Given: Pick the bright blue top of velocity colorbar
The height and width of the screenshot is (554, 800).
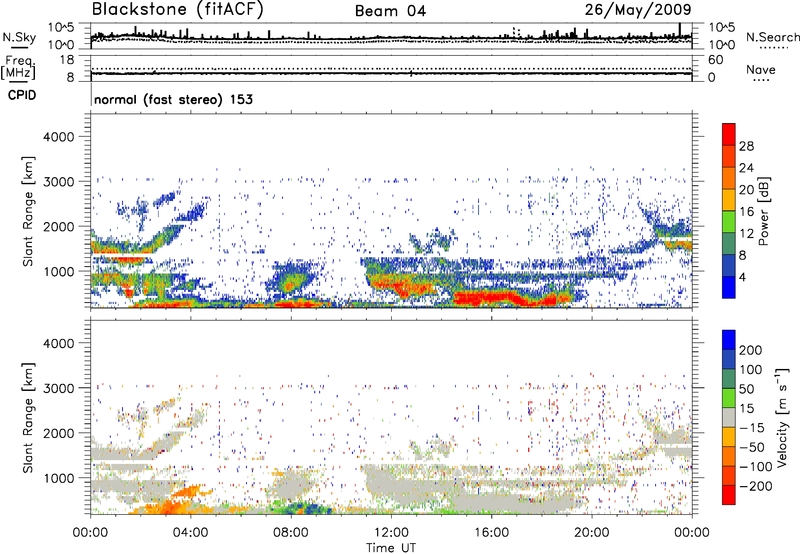Looking at the screenshot, I should point(729,340).
